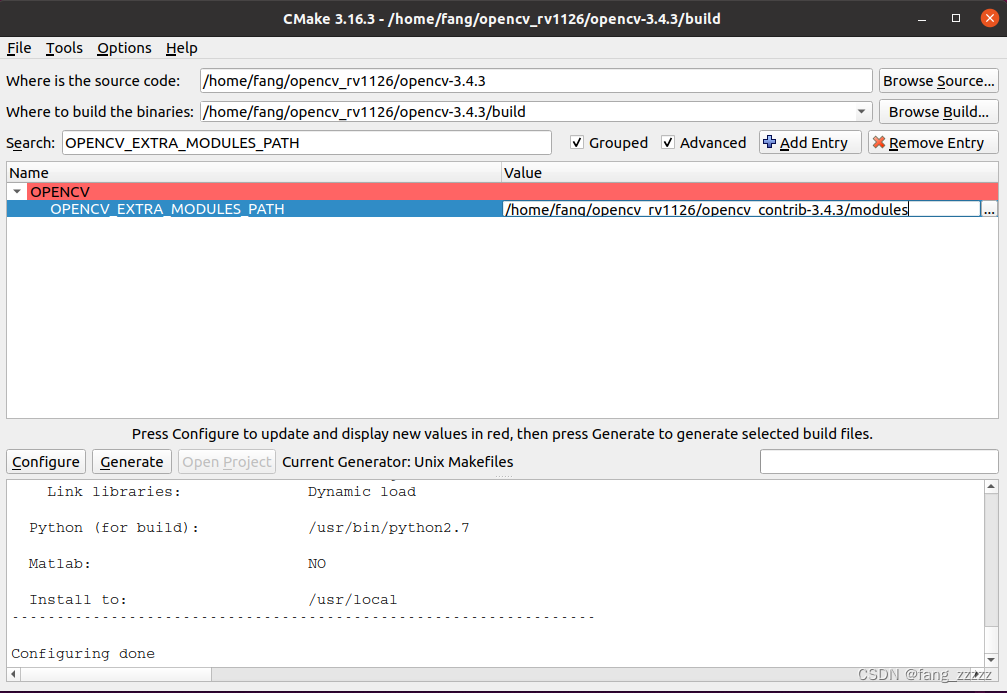Click the close window icon
This screenshot has width=1007, height=693.
point(989,17)
